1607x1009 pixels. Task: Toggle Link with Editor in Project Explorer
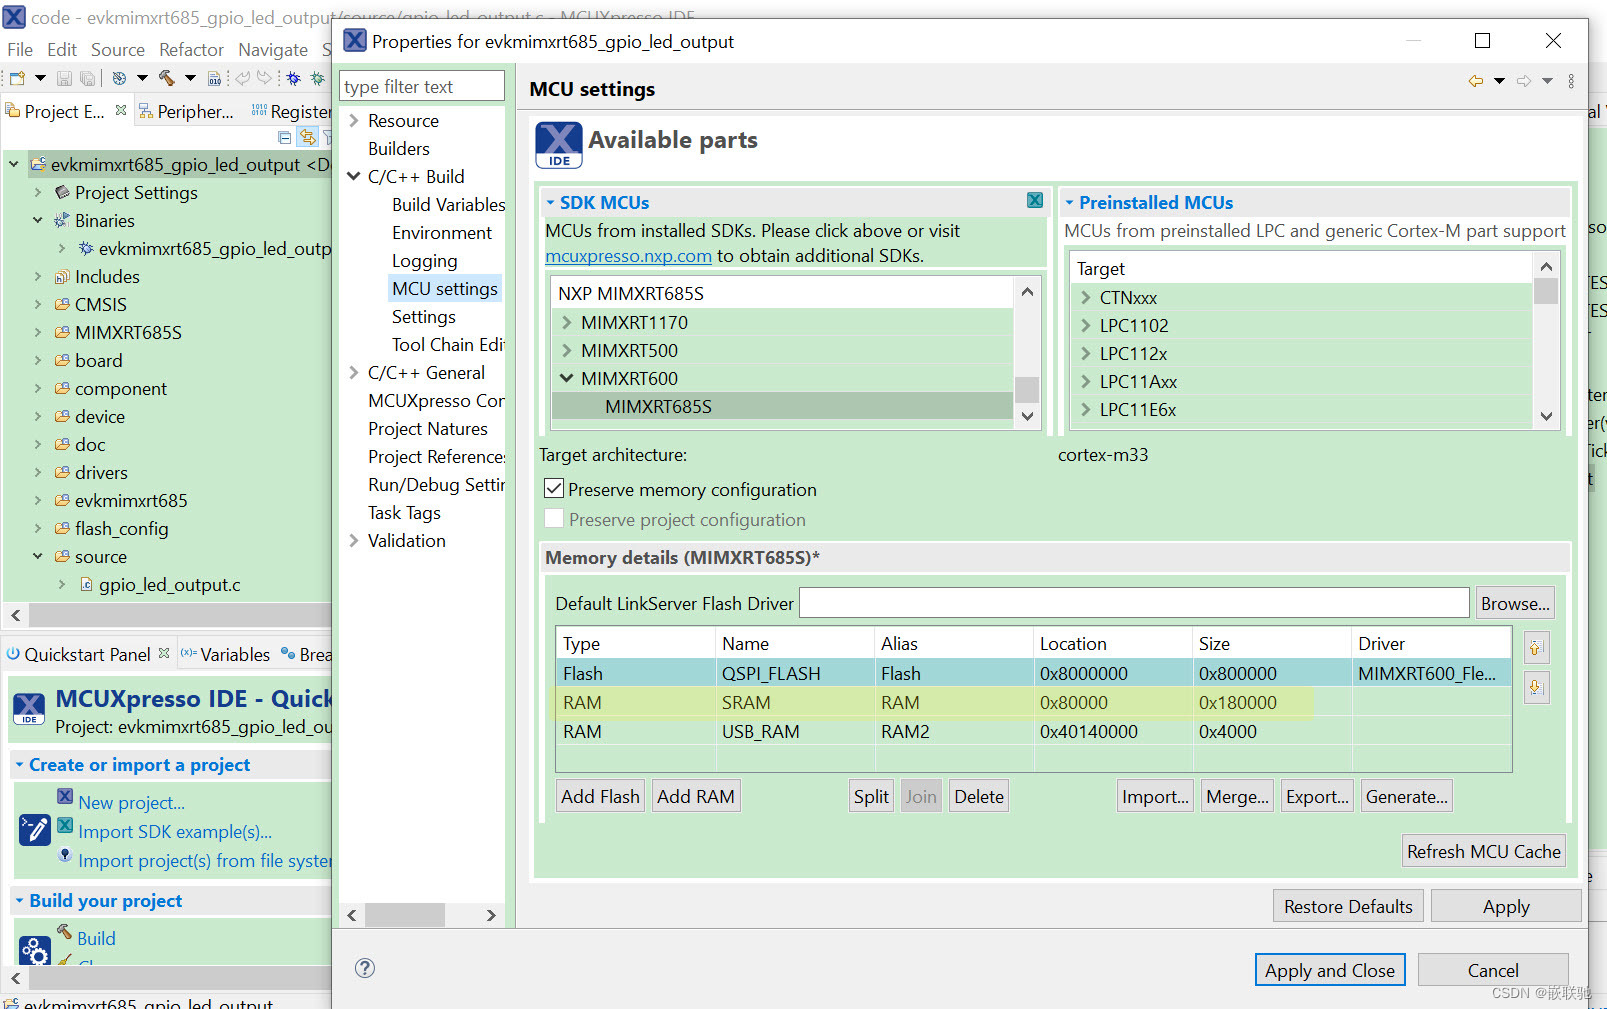(x=308, y=137)
